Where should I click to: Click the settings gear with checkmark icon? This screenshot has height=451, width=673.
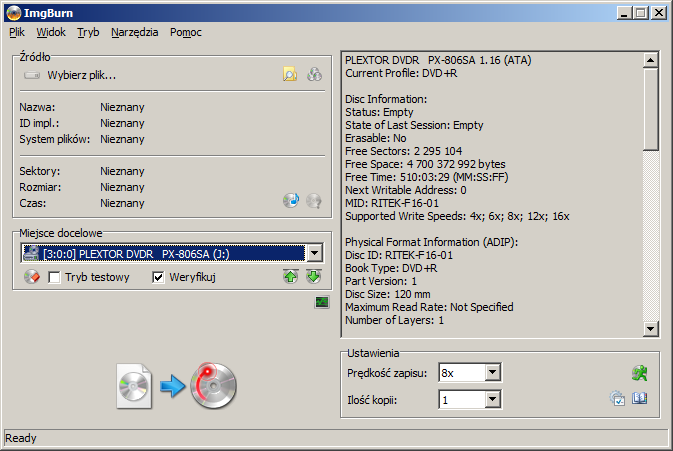coord(617,398)
